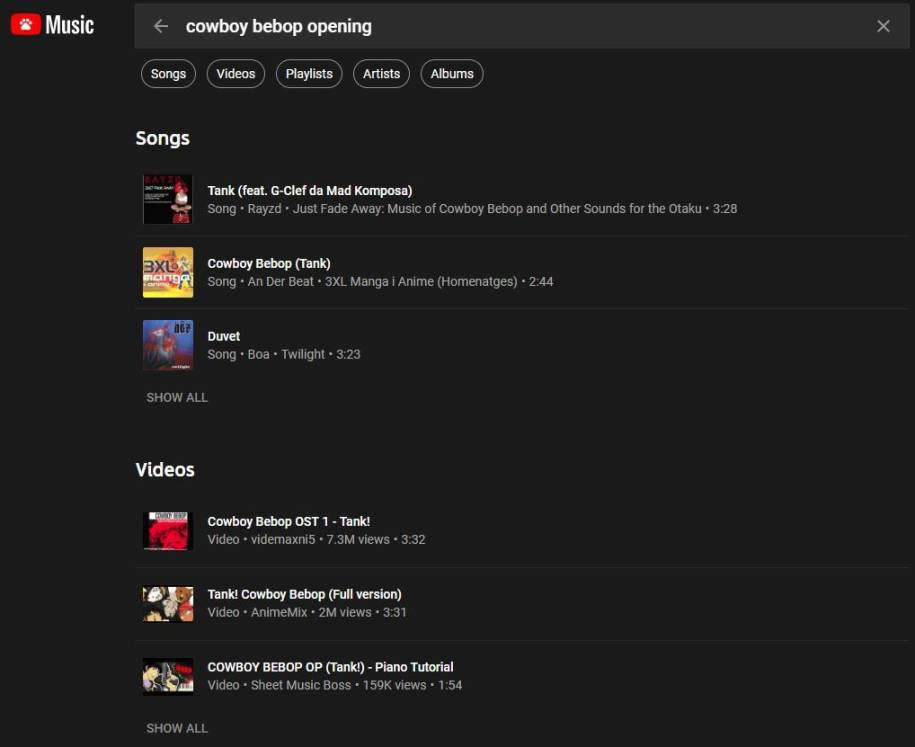
Task: Open the Twilight album link
Action: [x=303, y=355]
